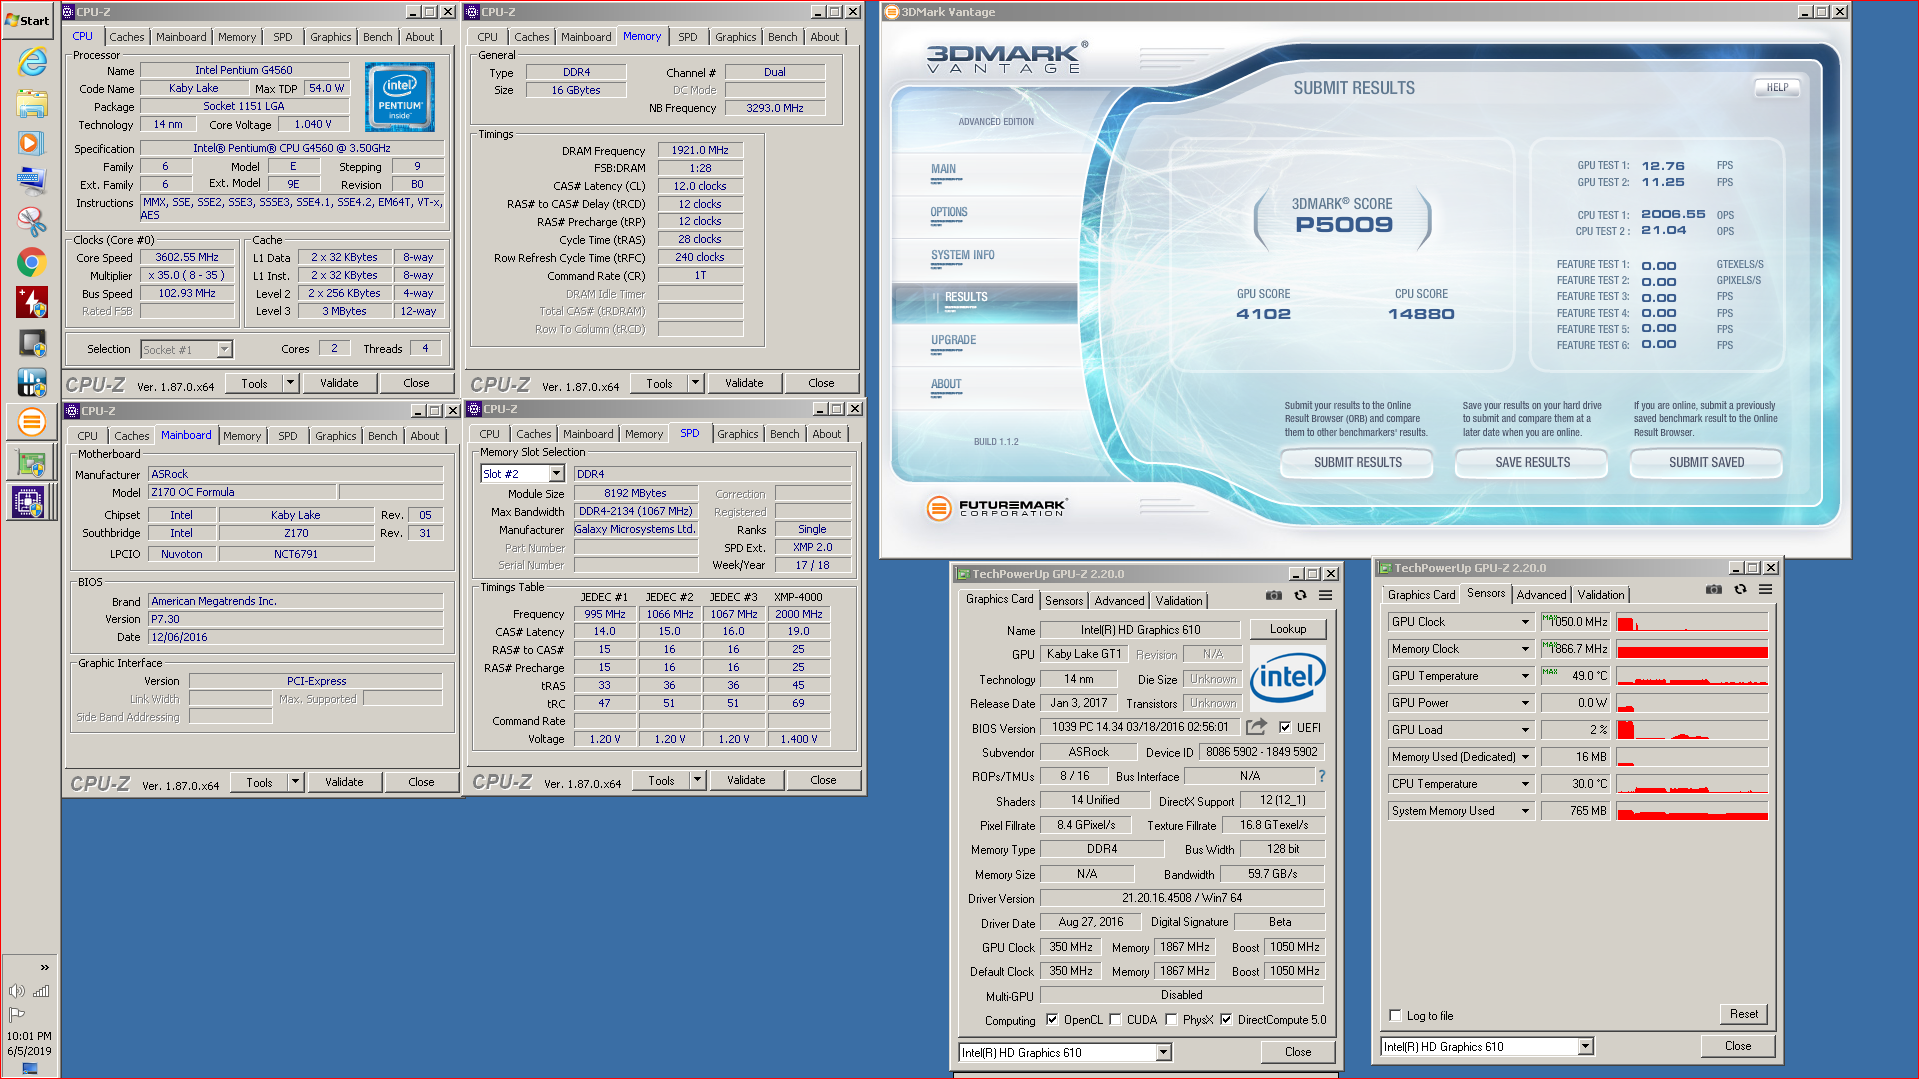Viewport: 1919px width, 1079px height.
Task: Click the Intel Pentium inside logo
Action: click(x=399, y=97)
